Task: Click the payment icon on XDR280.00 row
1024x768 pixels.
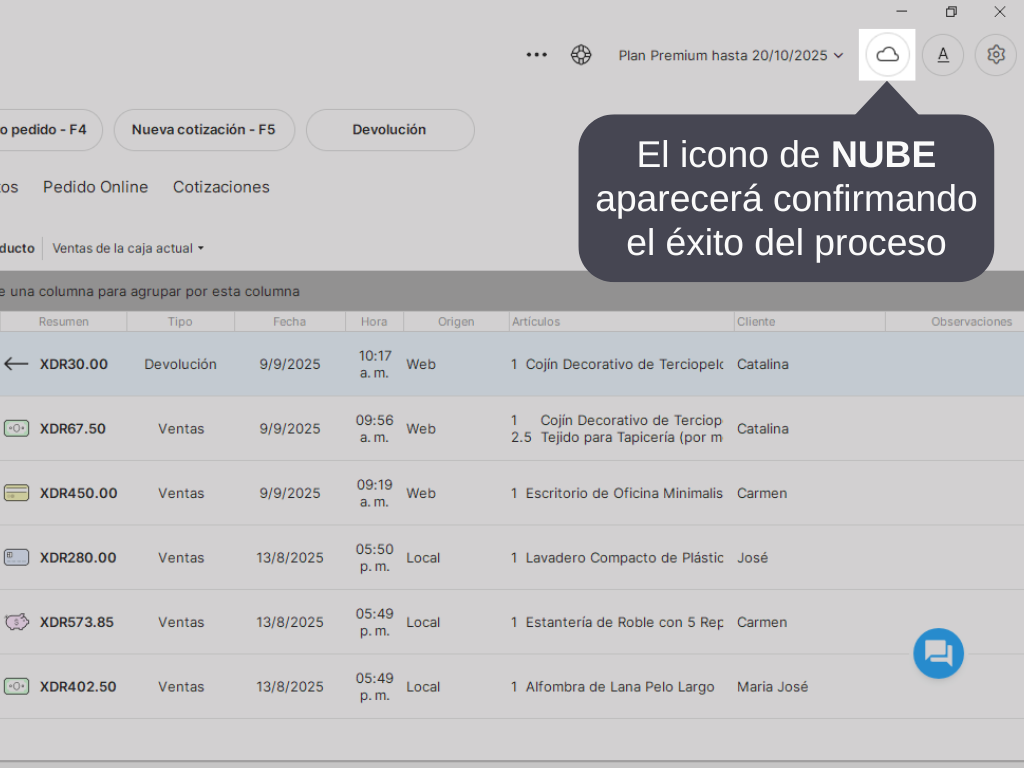Action: (x=16, y=558)
